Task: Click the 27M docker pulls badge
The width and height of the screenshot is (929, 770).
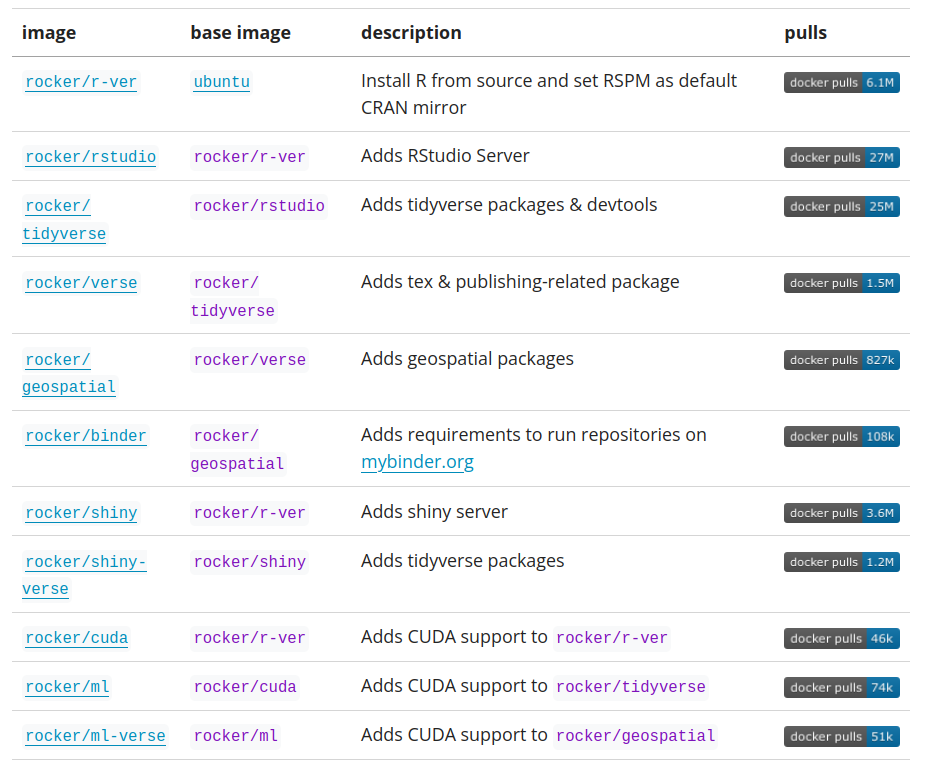Action: pos(842,157)
